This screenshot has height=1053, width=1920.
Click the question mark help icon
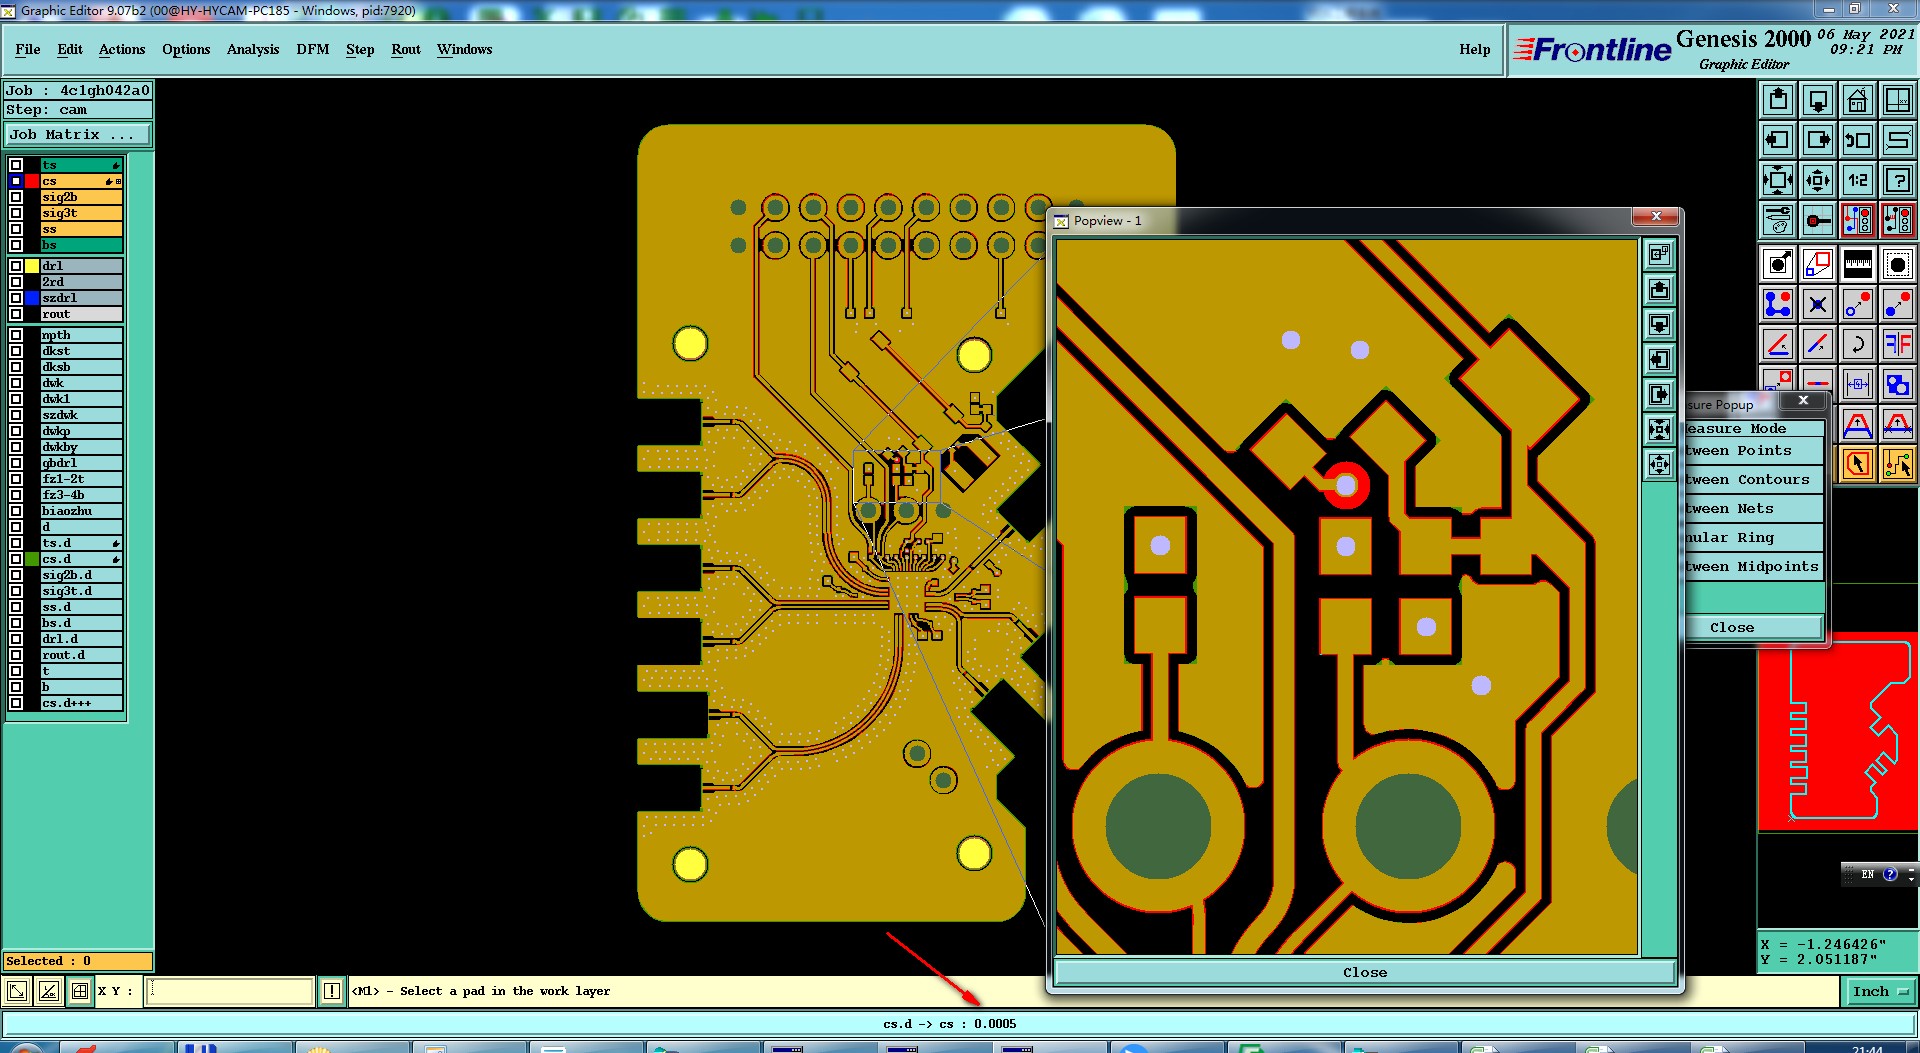(1898, 180)
